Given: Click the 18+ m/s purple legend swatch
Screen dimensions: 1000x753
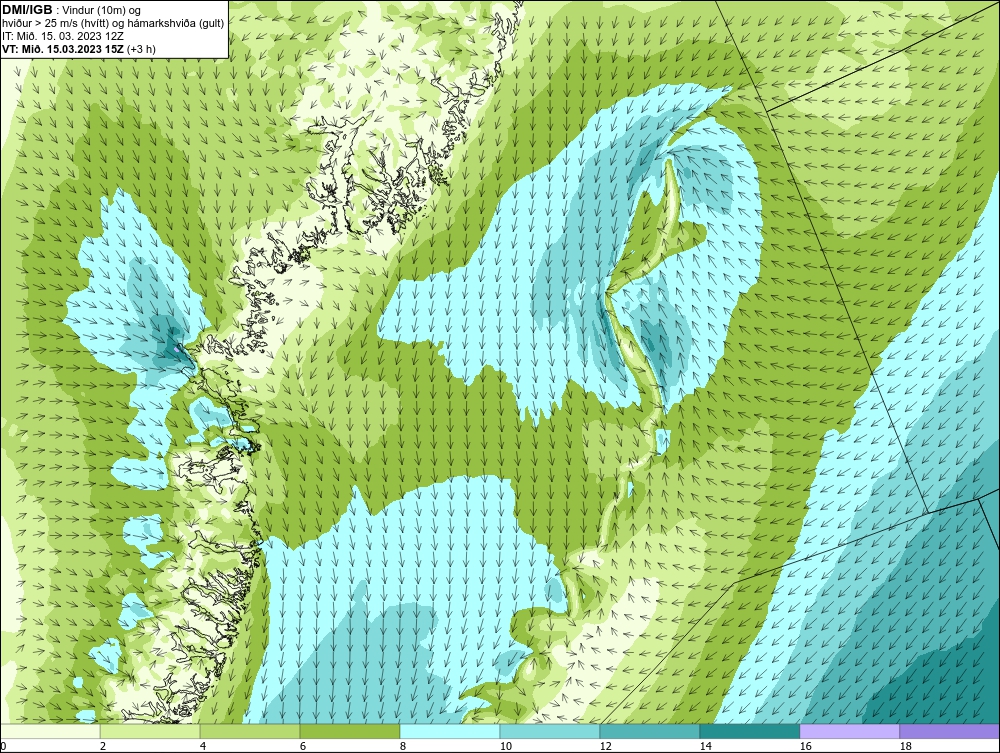Looking at the screenshot, I should (x=950, y=731).
